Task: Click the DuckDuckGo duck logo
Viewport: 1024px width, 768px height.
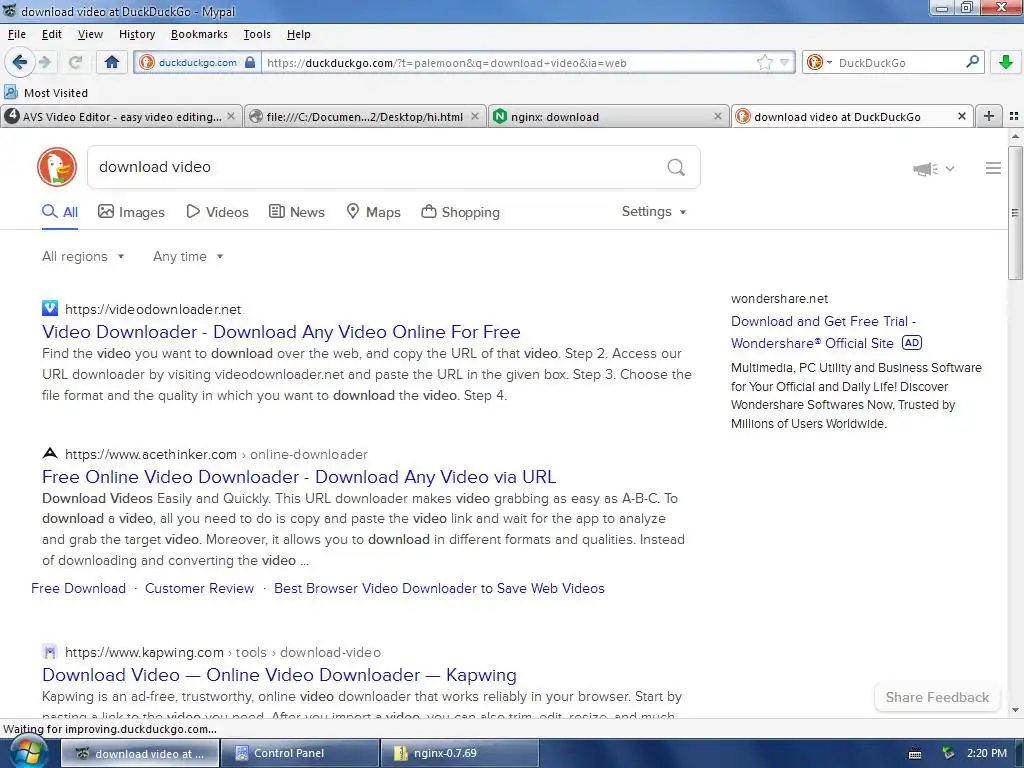Action: [x=57, y=167]
